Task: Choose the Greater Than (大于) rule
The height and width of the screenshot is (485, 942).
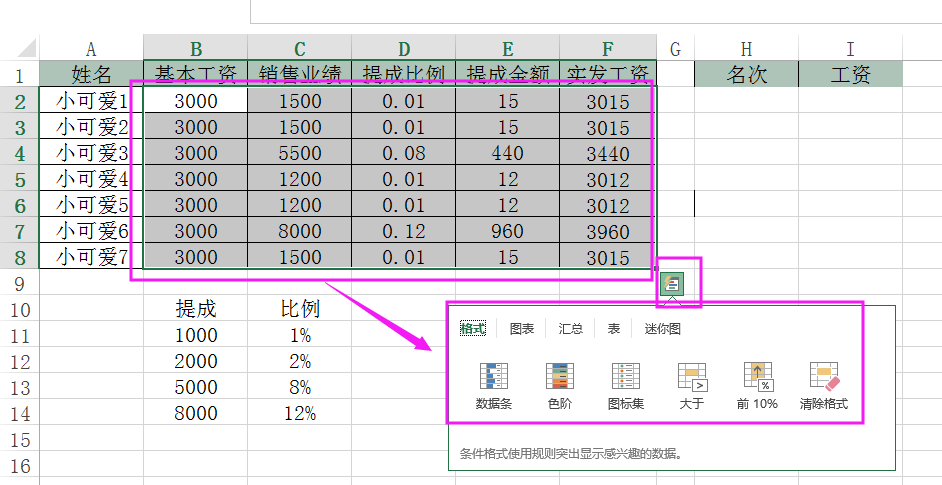Action: [691, 386]
